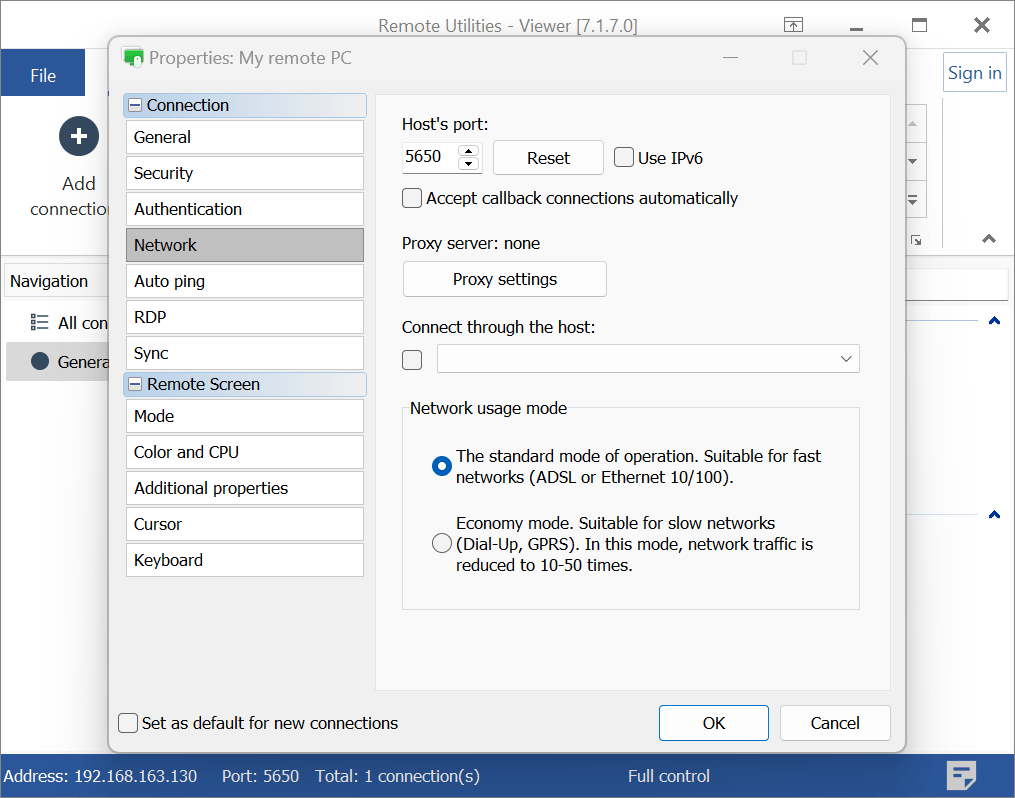Select Economy mode radio button

click(441, 543)
